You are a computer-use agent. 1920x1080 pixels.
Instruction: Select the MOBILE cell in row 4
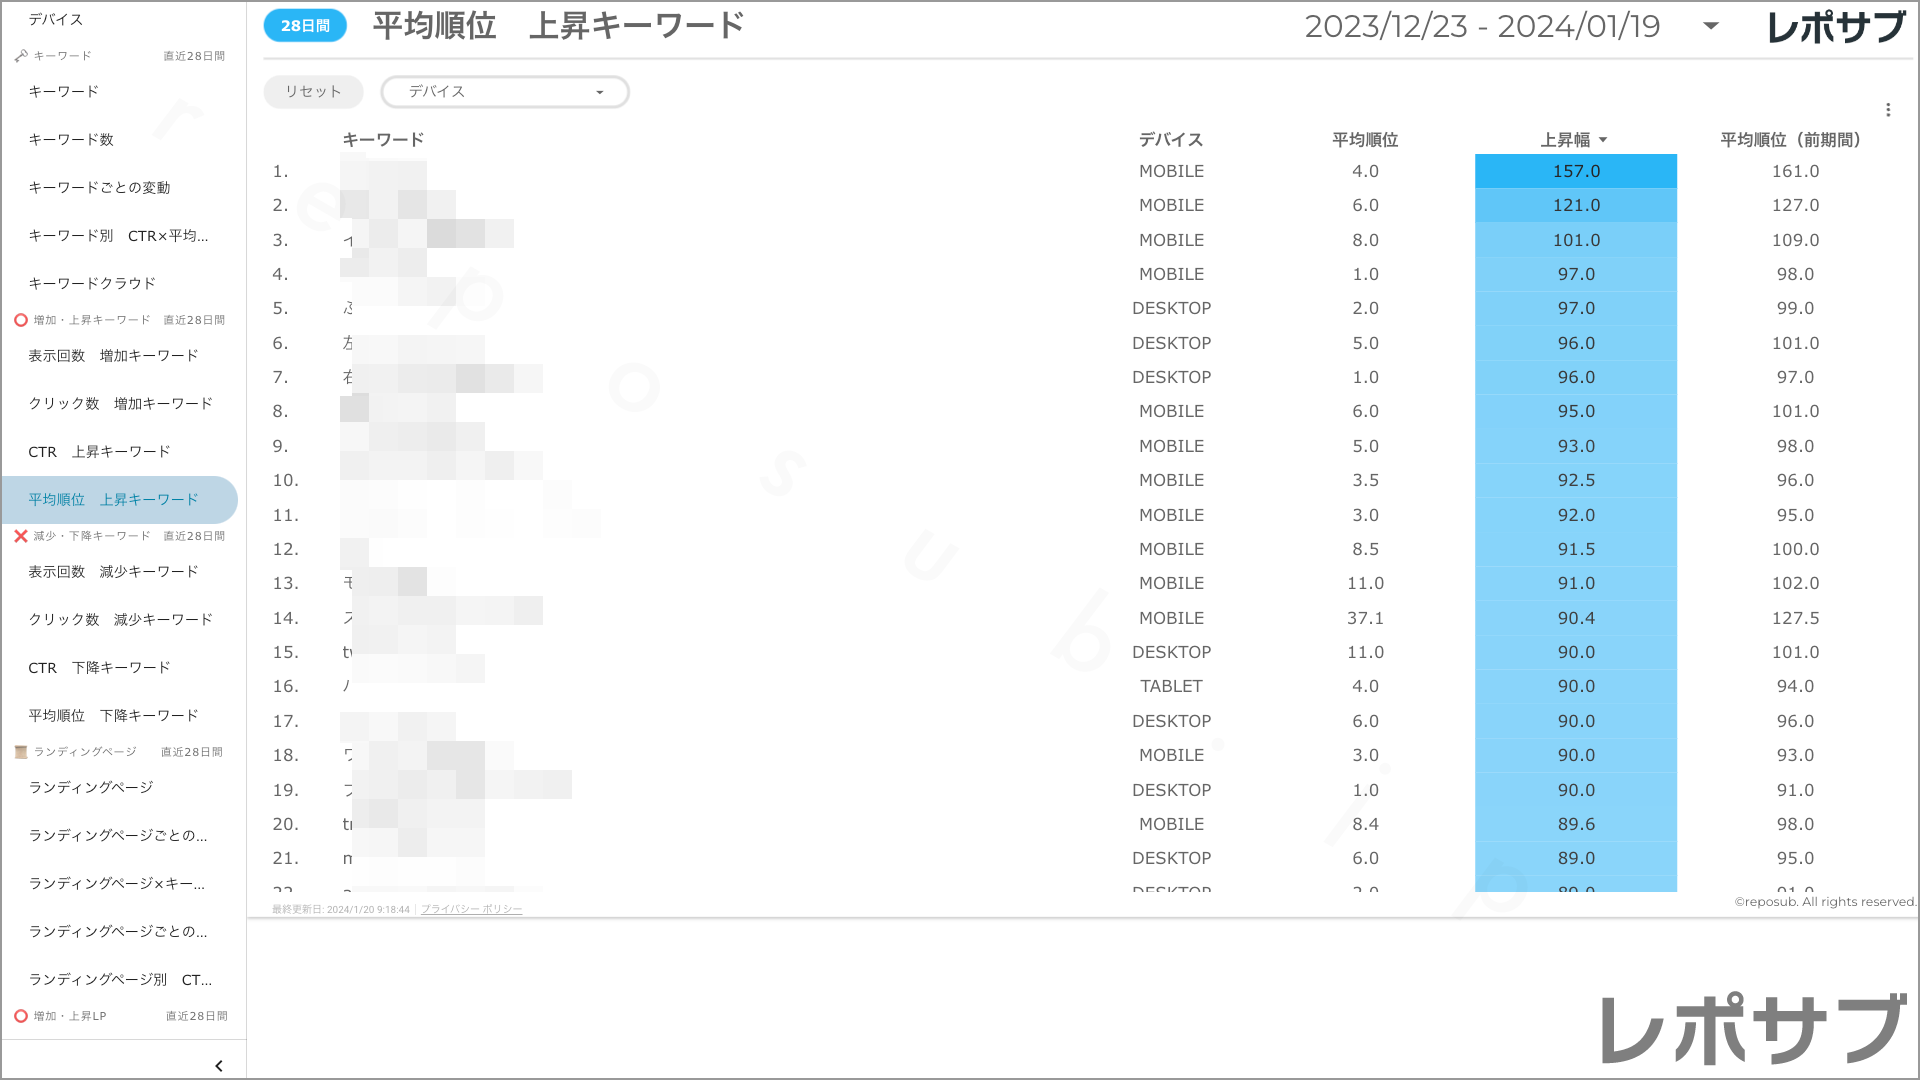coord(1171,273)
